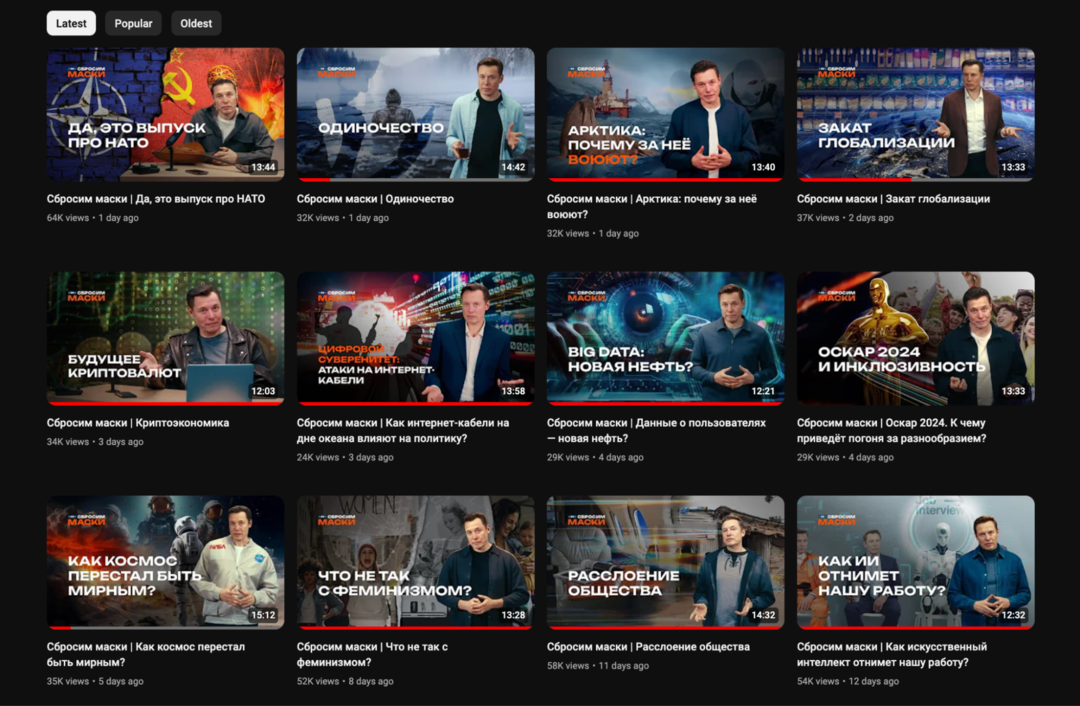This screenshot has width=1080, height=706.
Task: Switch to the Popular sort filter
Action: (133, 24)
